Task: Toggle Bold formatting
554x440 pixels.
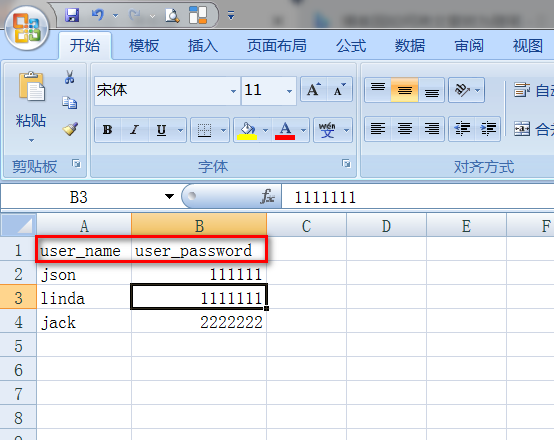Action: tap(107, 130)
